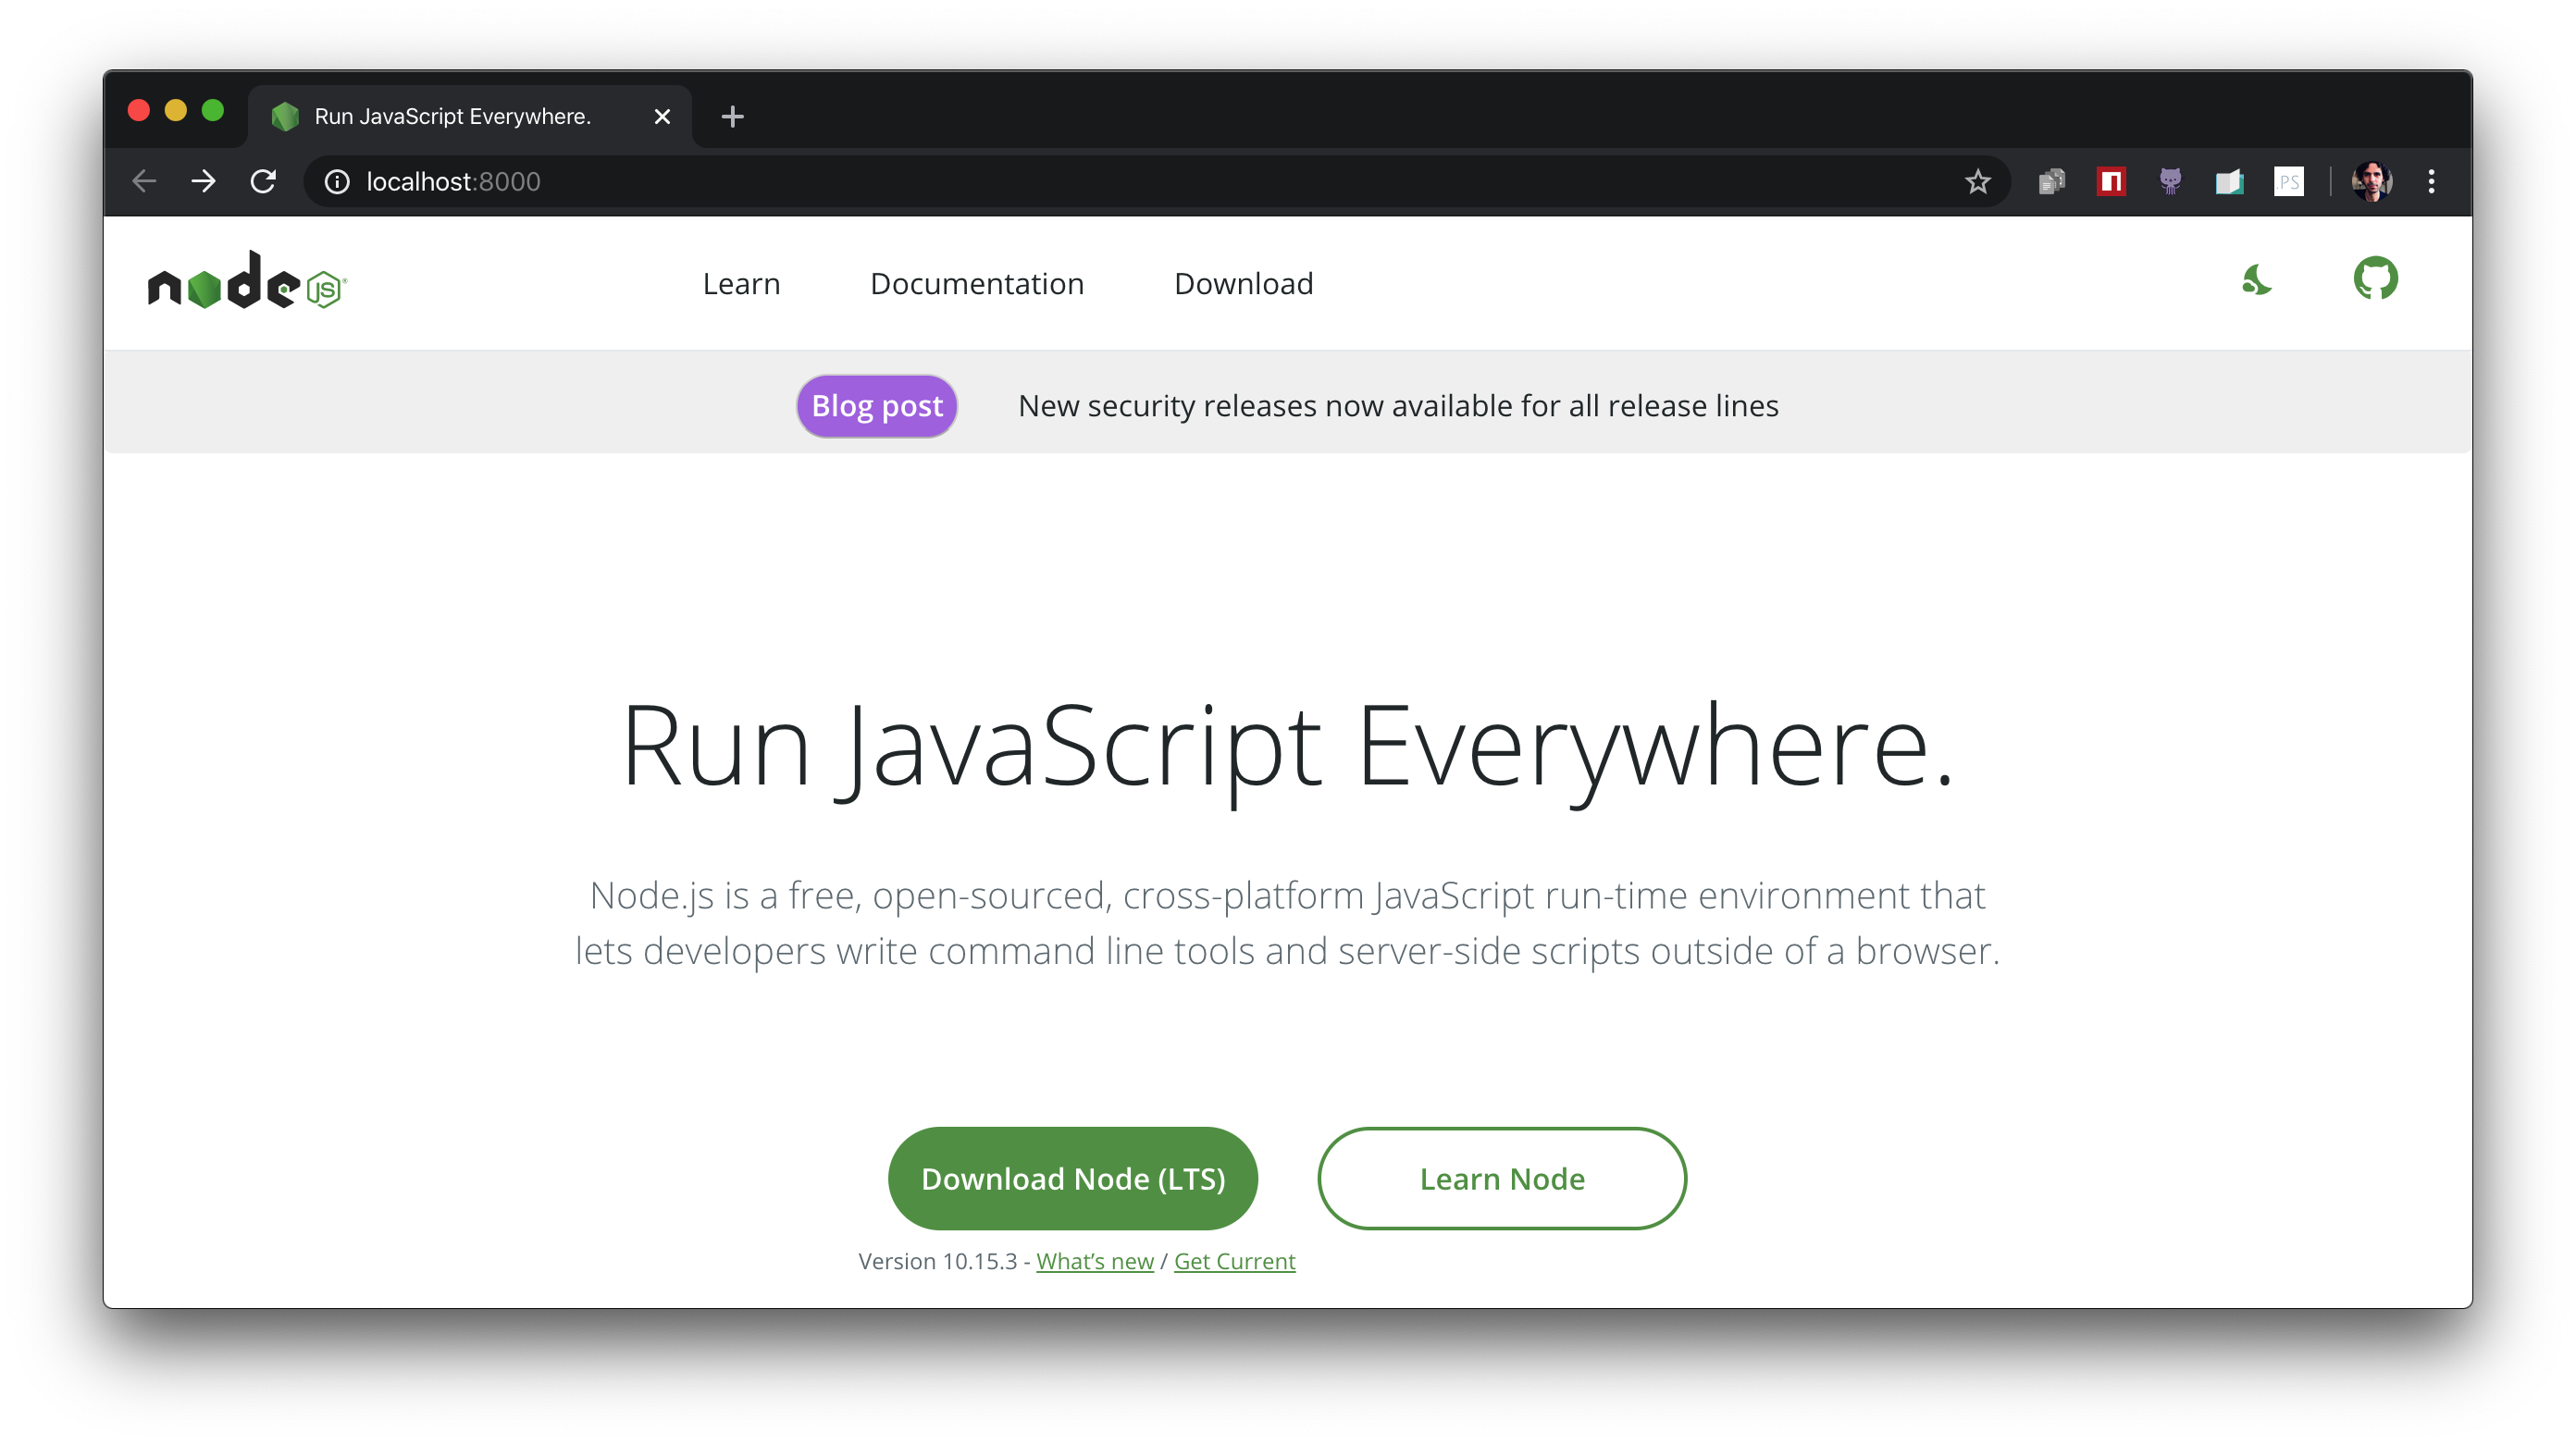Click the Learn Node button
This screenshot has height=1445, width=2576.
[1502, 1178]
